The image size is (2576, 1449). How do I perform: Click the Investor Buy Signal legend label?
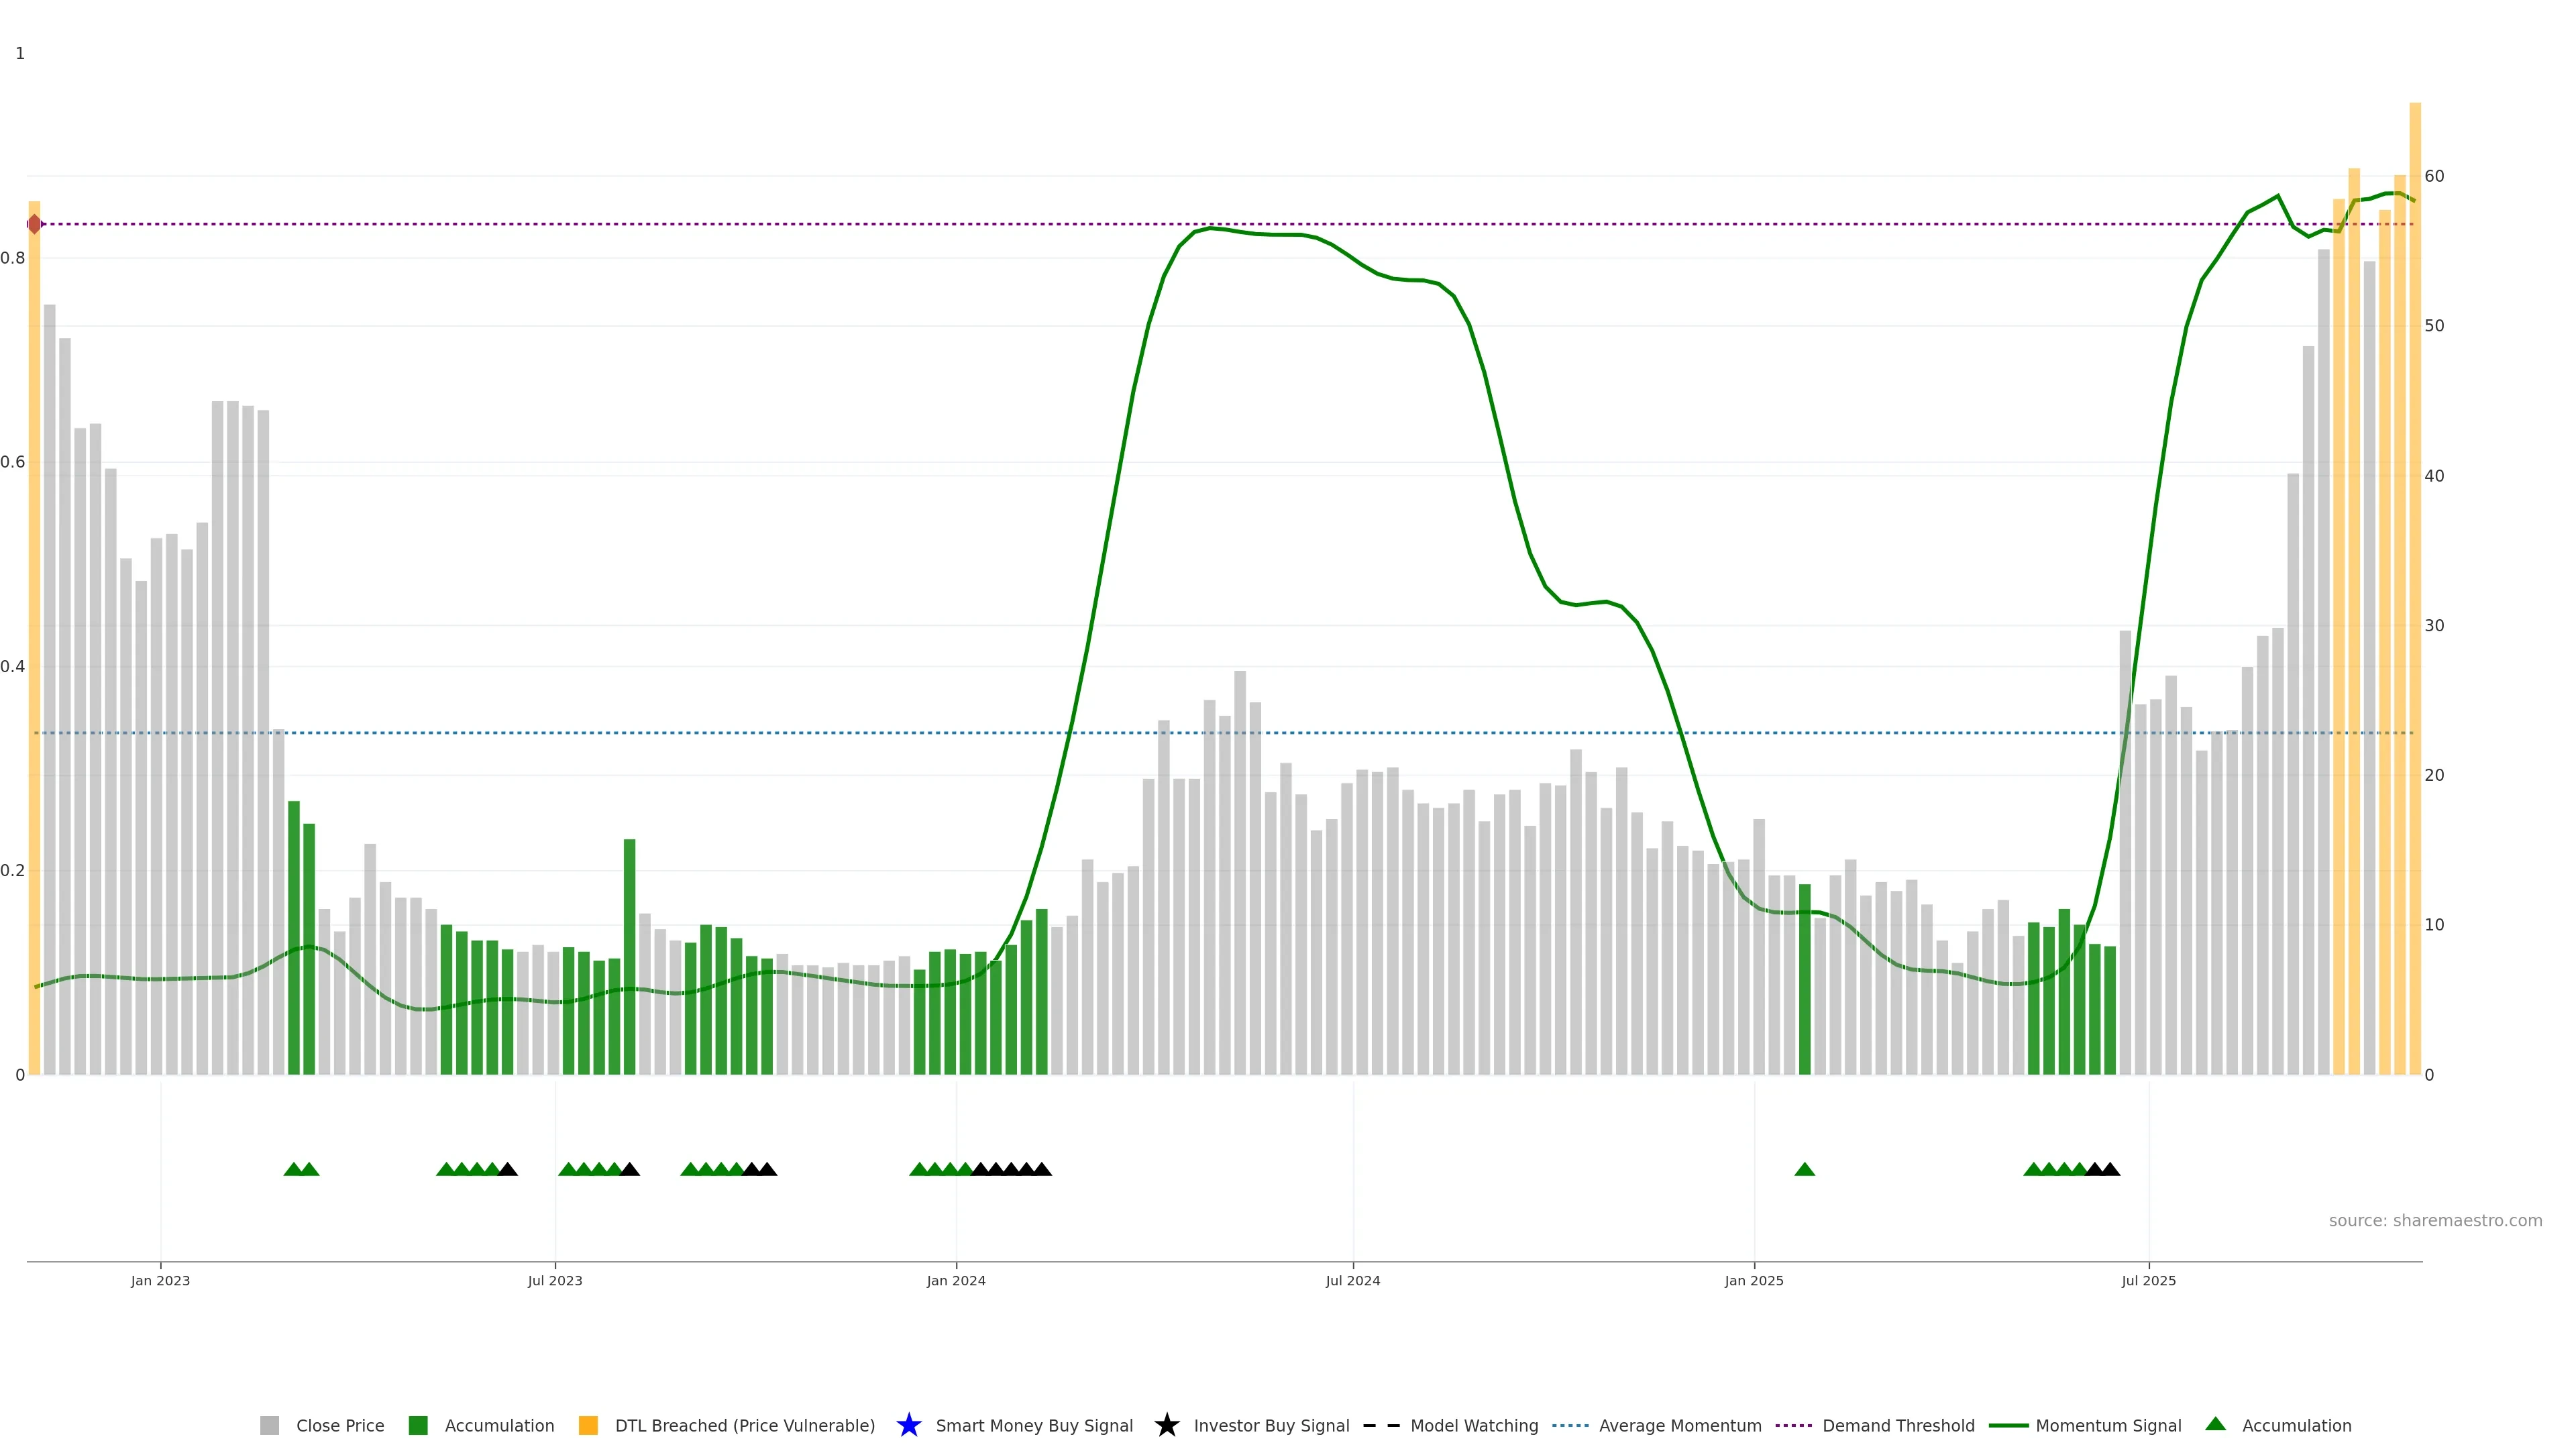pyautogui.click(x=1271, y=1425)
